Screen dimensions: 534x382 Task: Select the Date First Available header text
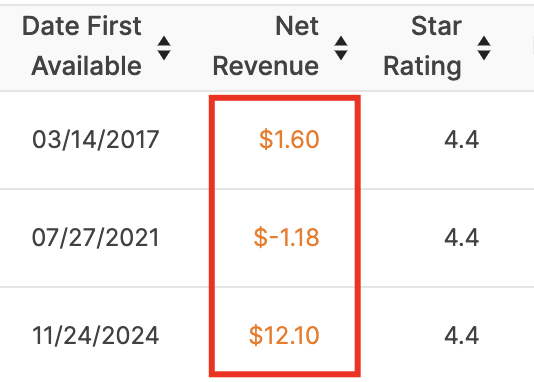pos(82,46)
